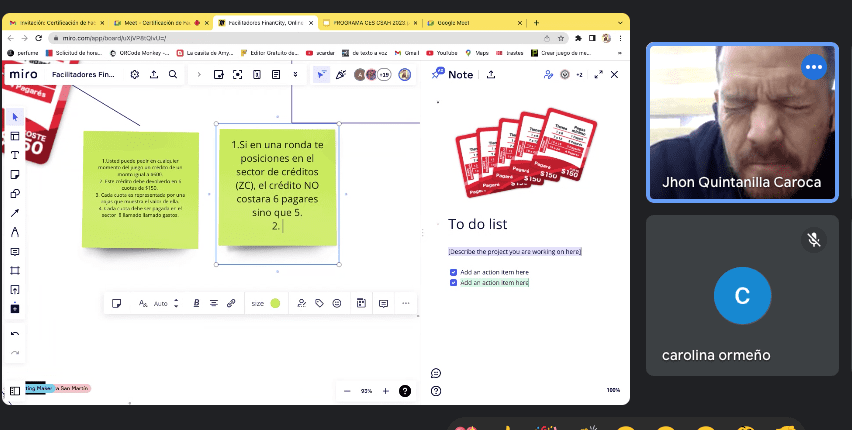Open the font style option in the context toolbar

point(143,303)
